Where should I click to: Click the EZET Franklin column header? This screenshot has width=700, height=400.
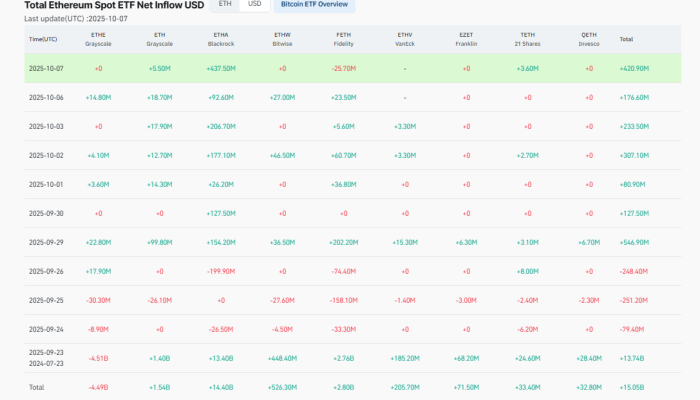click(466, 39)
